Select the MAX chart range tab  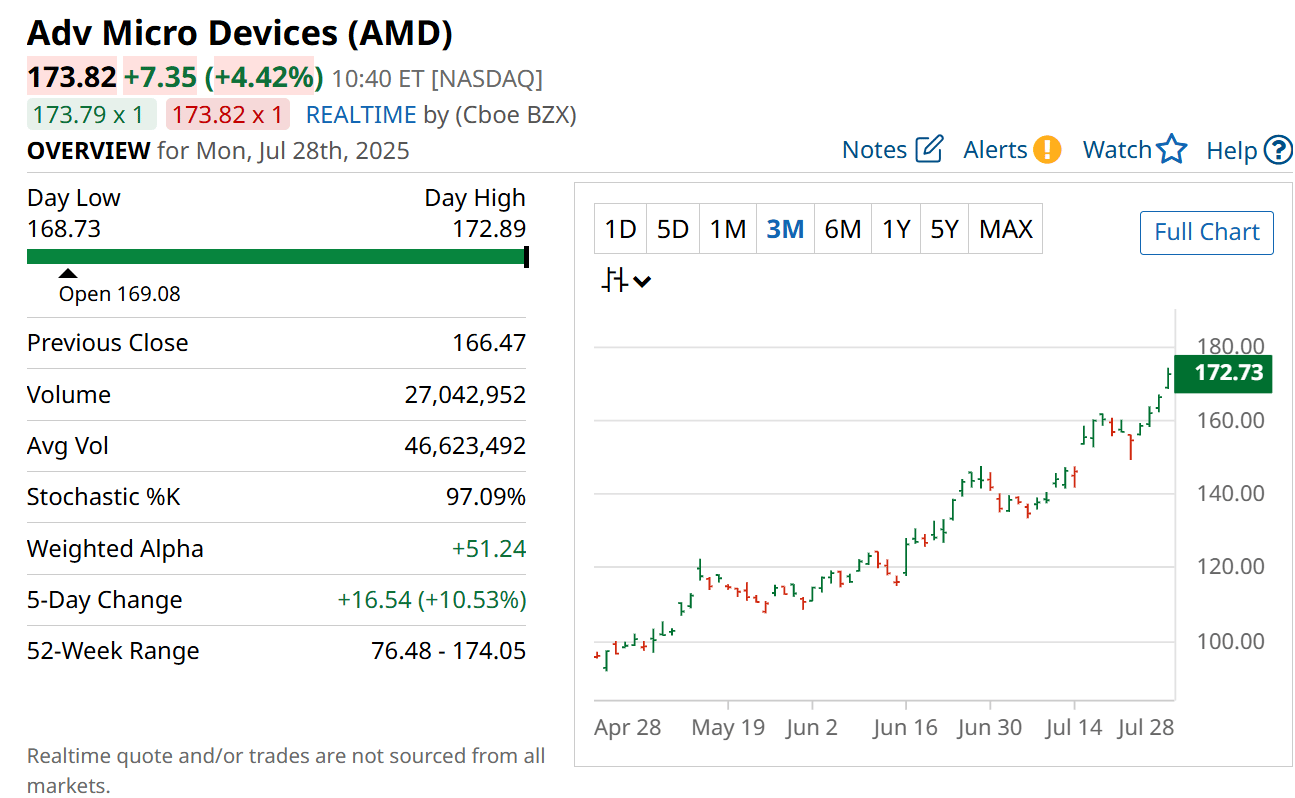[1006, 229]
